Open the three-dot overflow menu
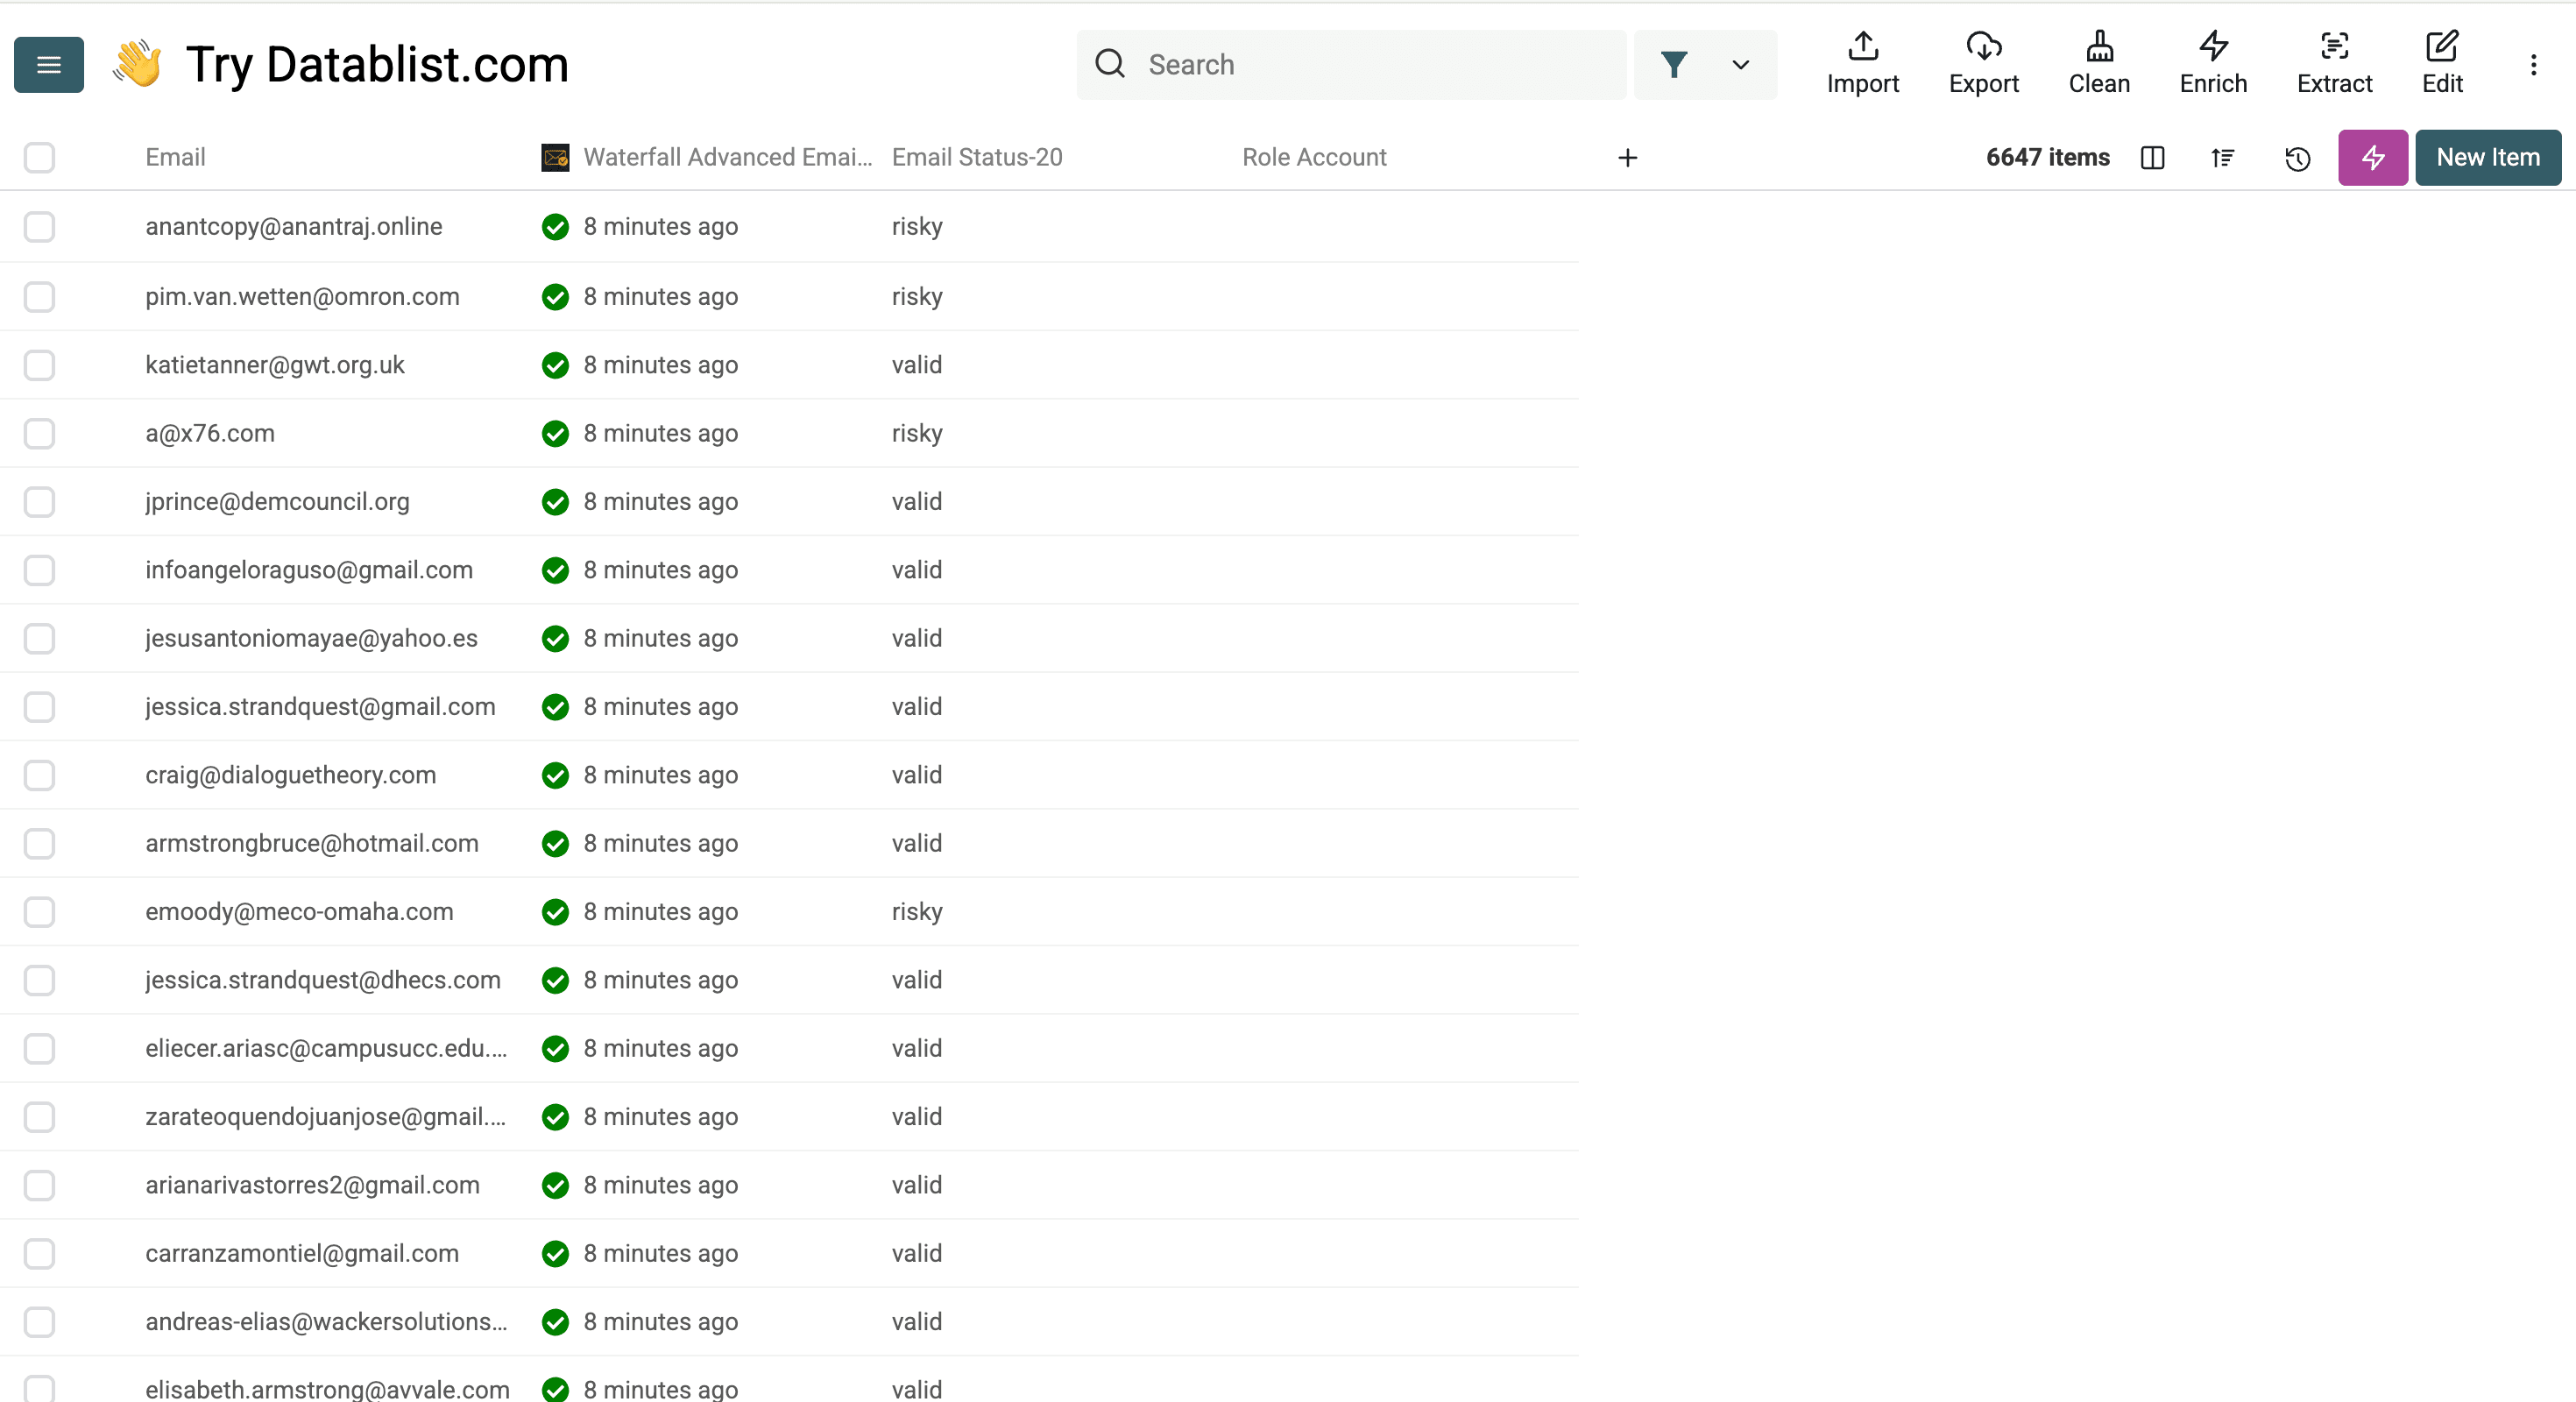 [2535, 64]
